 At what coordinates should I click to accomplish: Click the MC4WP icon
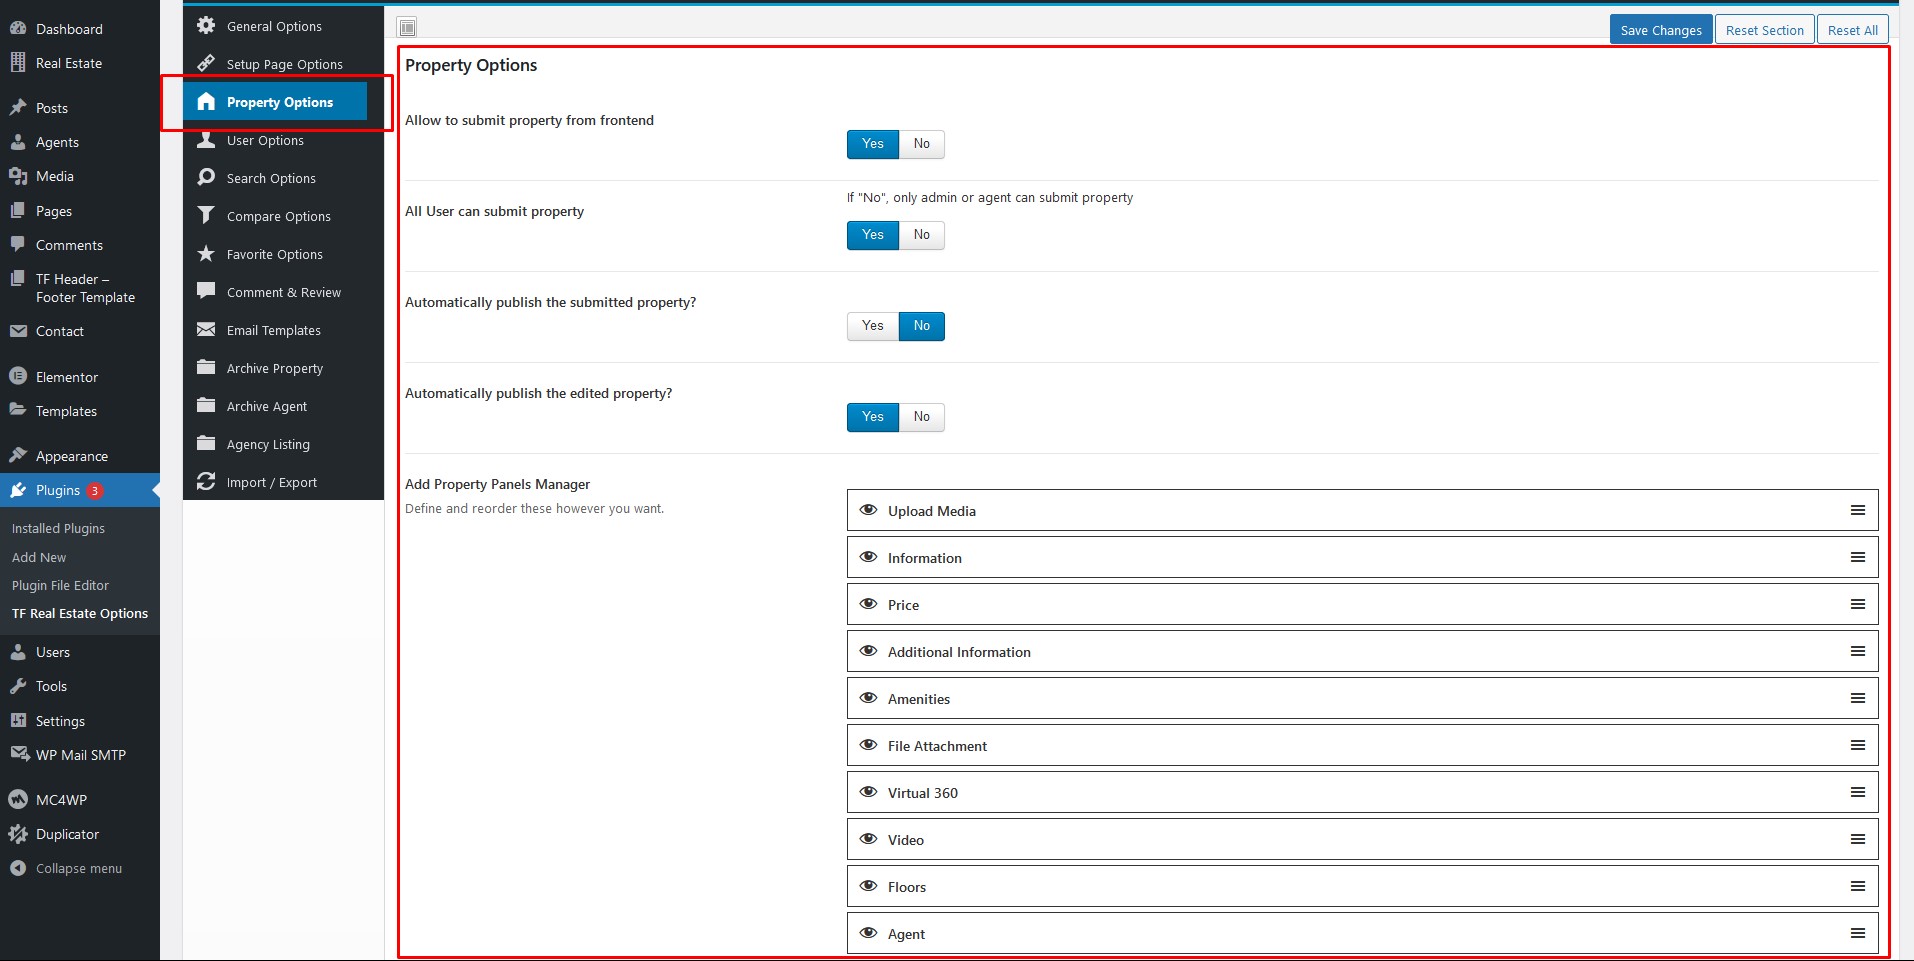pyautogui.click(x=18, y=800)
